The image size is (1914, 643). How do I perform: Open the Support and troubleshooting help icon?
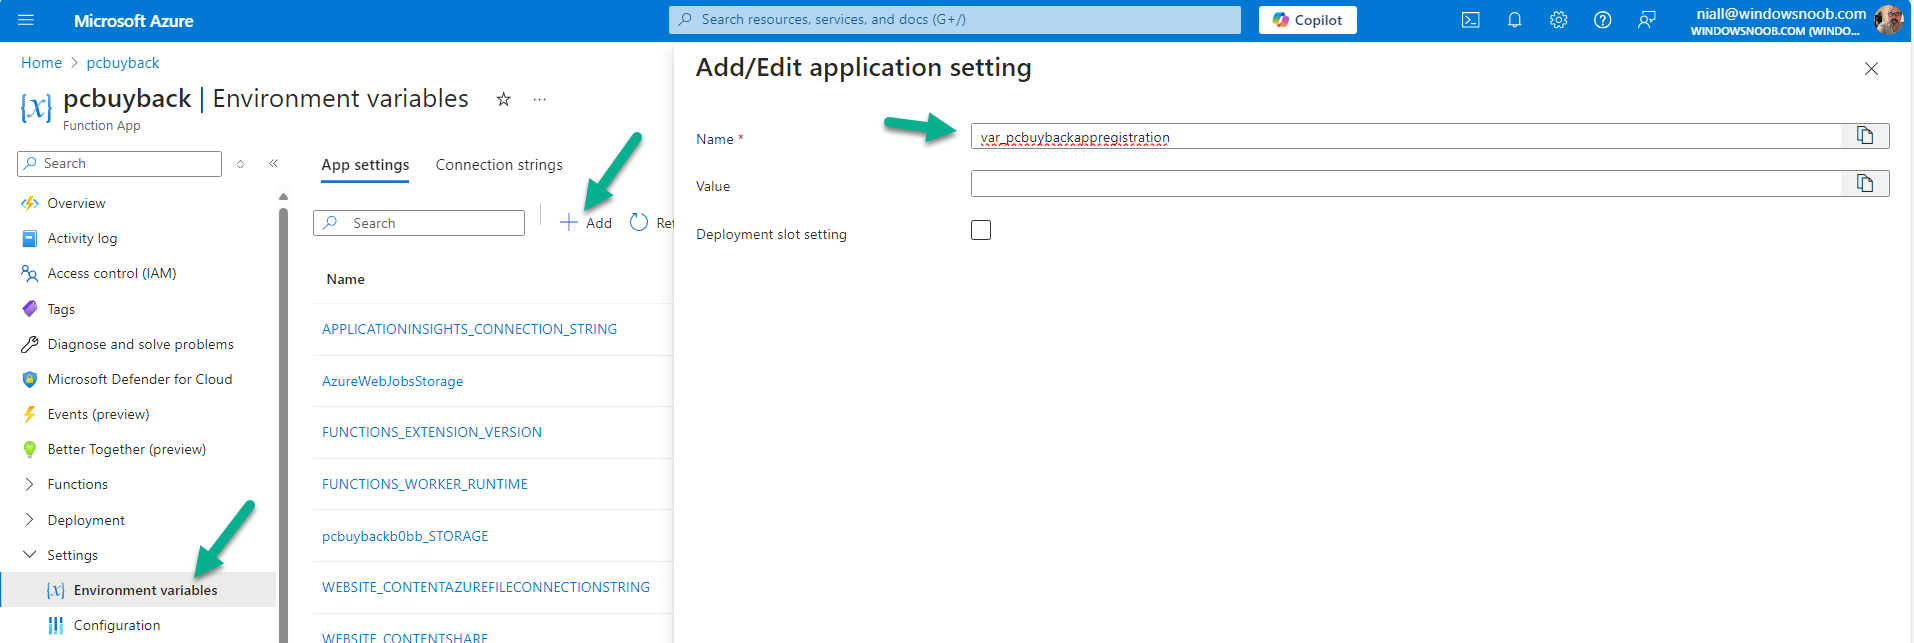click(x=1603, y=20)
